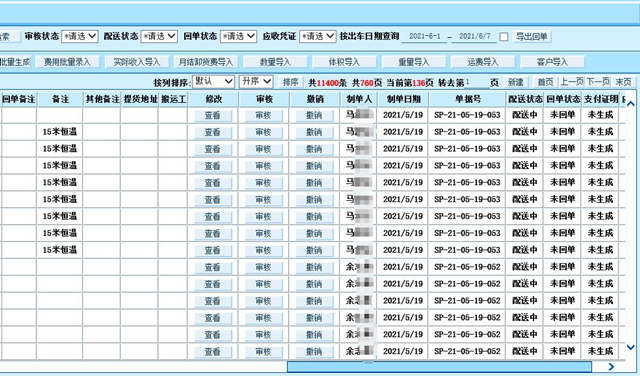The image size is (640, 376).
Task: Click 审核 in the first table row
Action: tap(263, 116)
